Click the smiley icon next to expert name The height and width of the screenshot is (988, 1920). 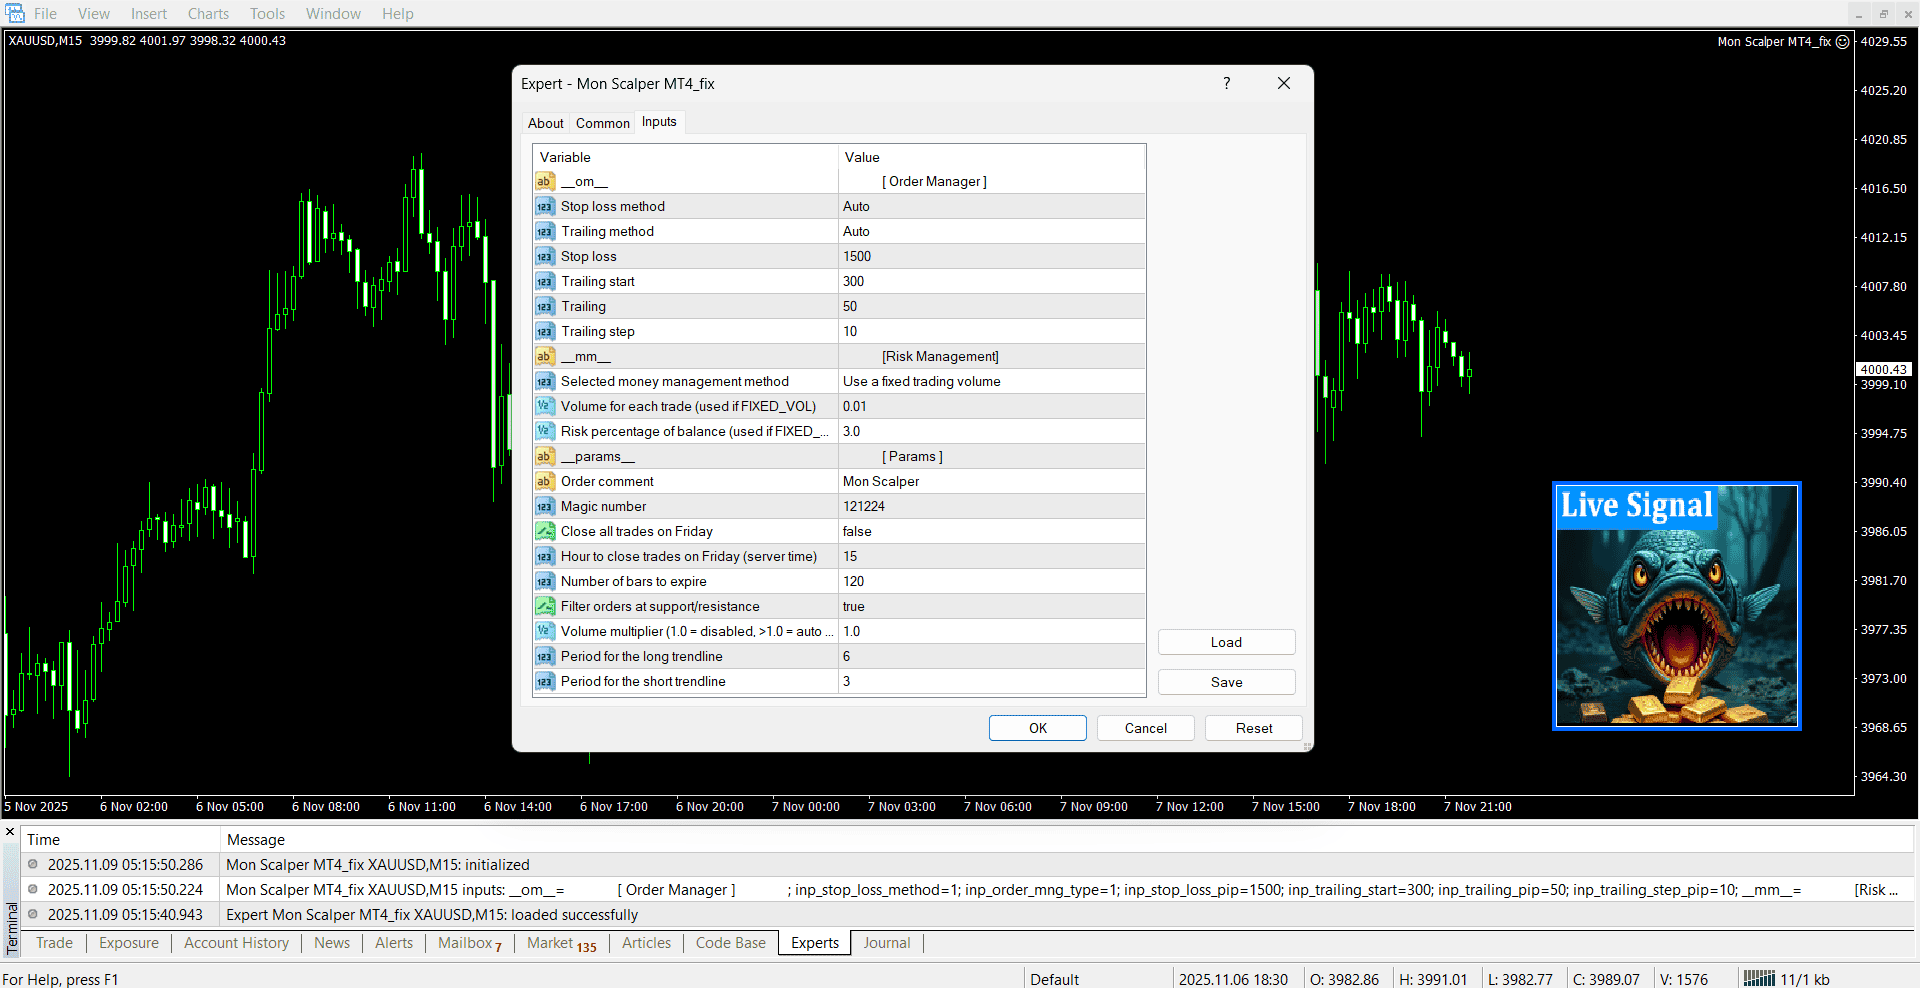pyautogui.click(x=1842, y=42)
